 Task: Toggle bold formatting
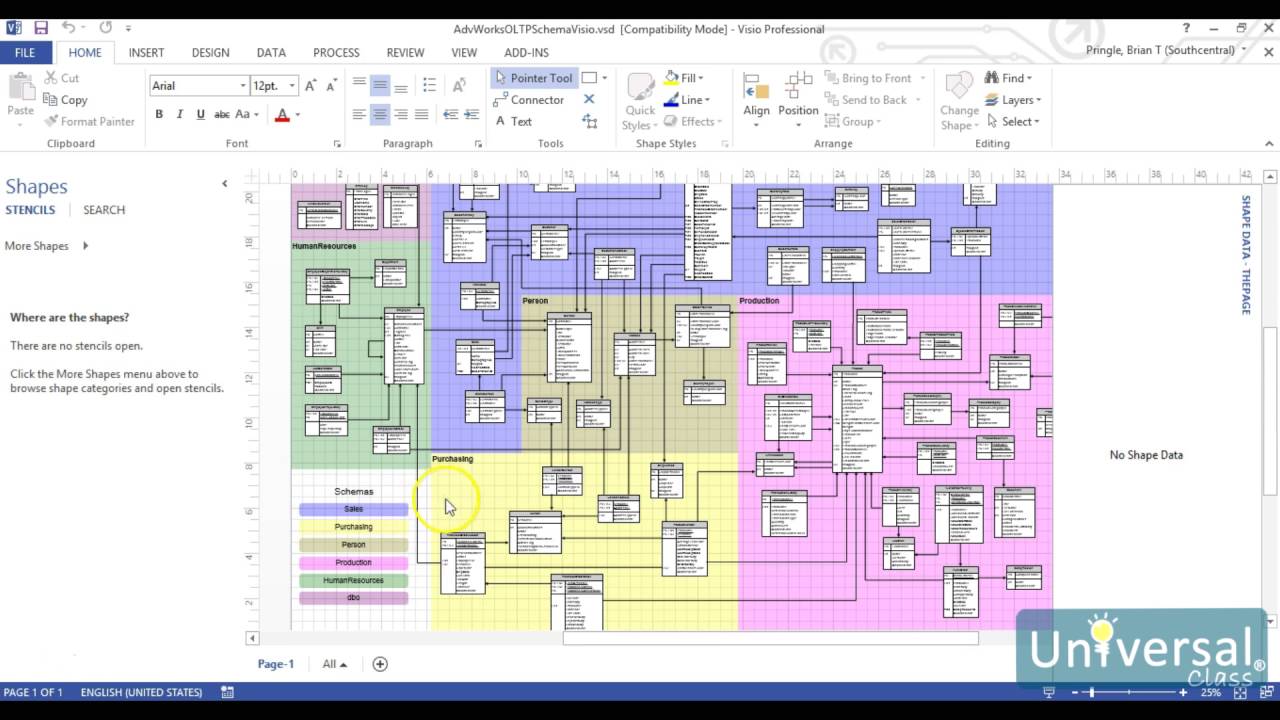coord(159,115)
